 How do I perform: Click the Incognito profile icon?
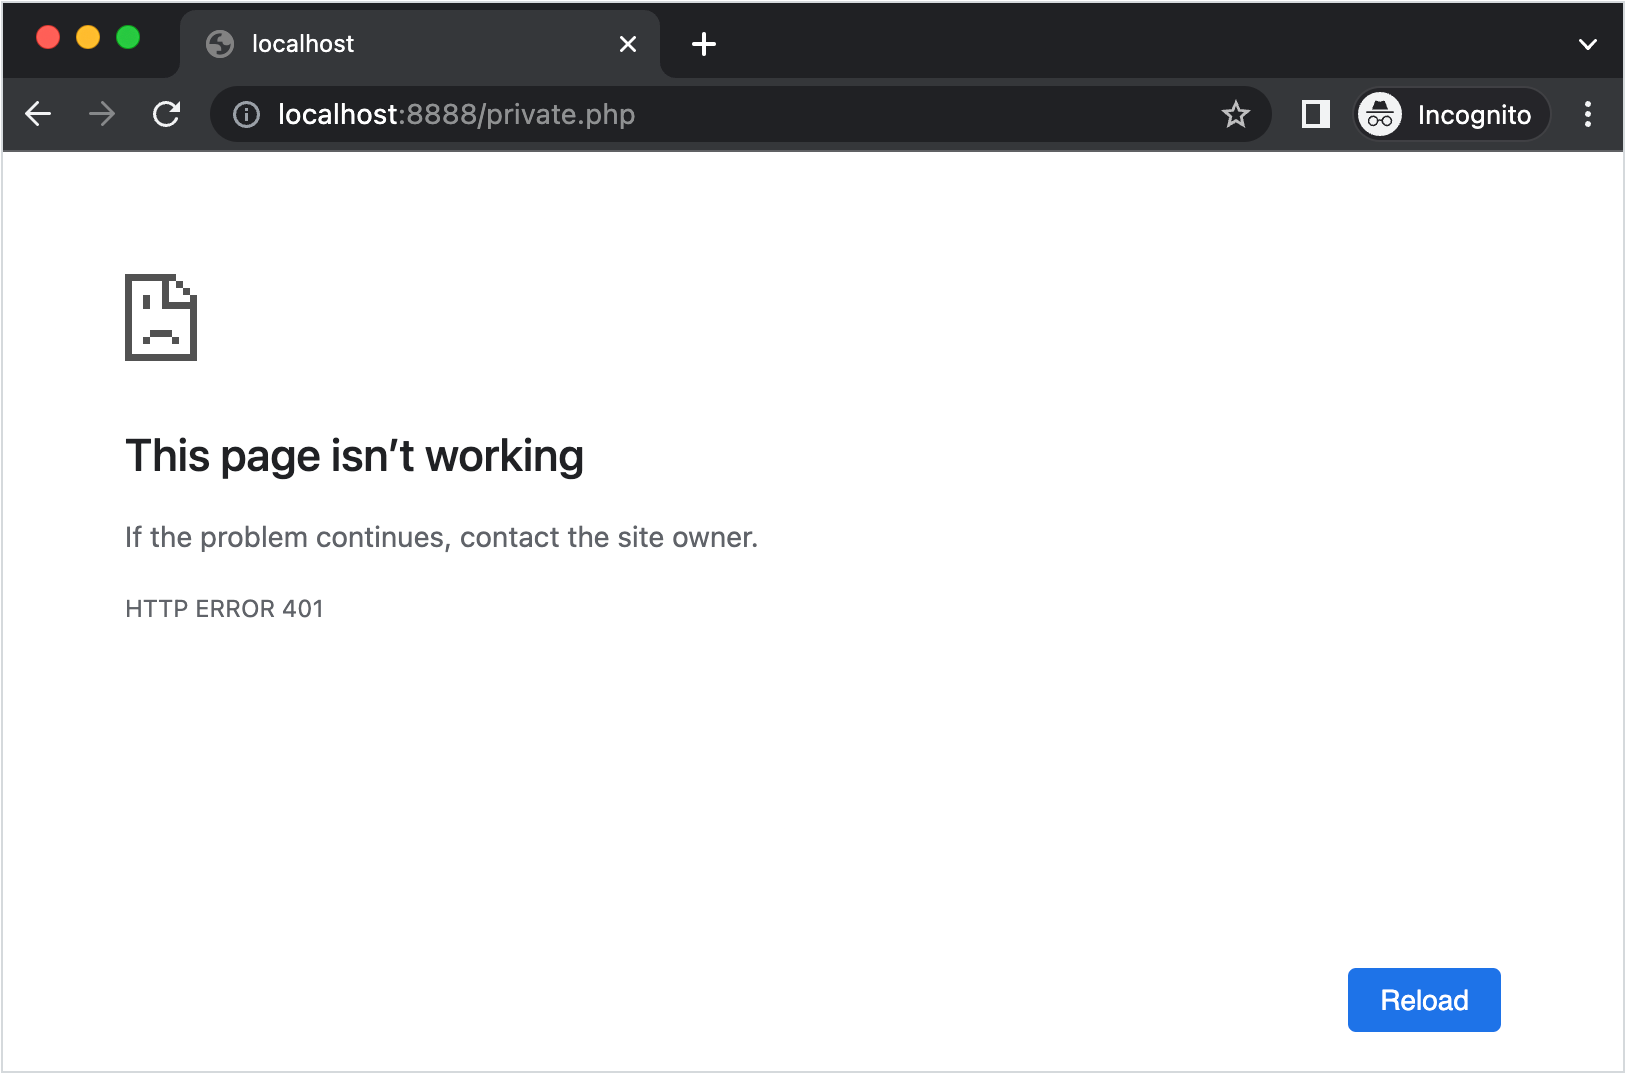pos(1381,114)
